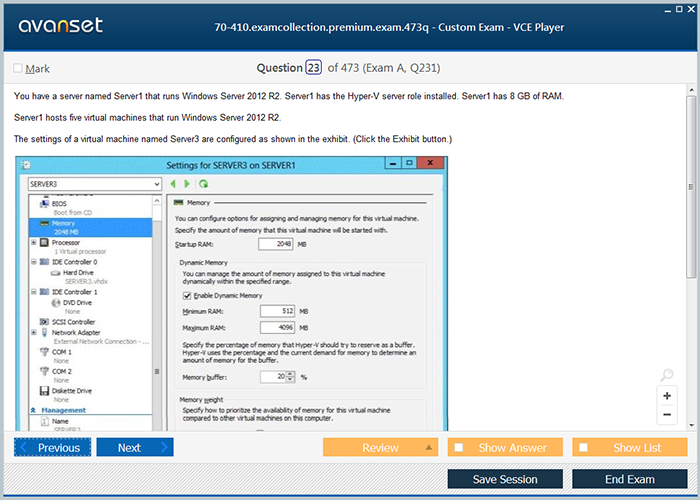Zoom out with the minus button
Screen dimensions: 700x500
tap(667, 414)
